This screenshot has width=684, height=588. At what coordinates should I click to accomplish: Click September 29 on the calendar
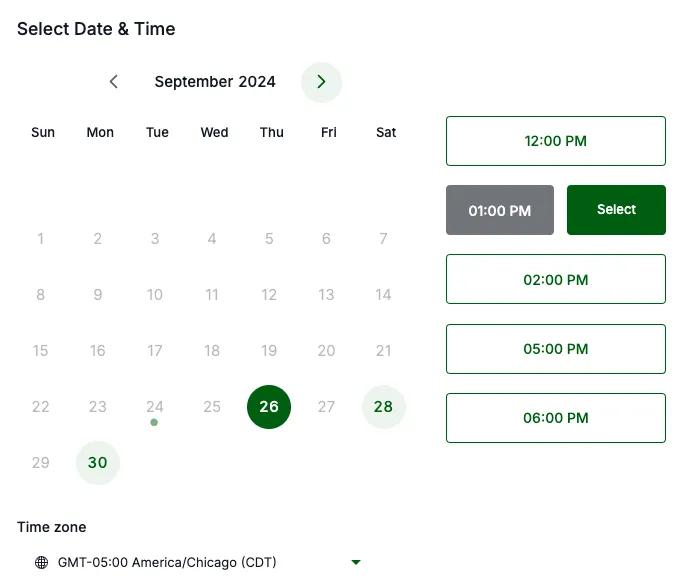coord(41,463)
